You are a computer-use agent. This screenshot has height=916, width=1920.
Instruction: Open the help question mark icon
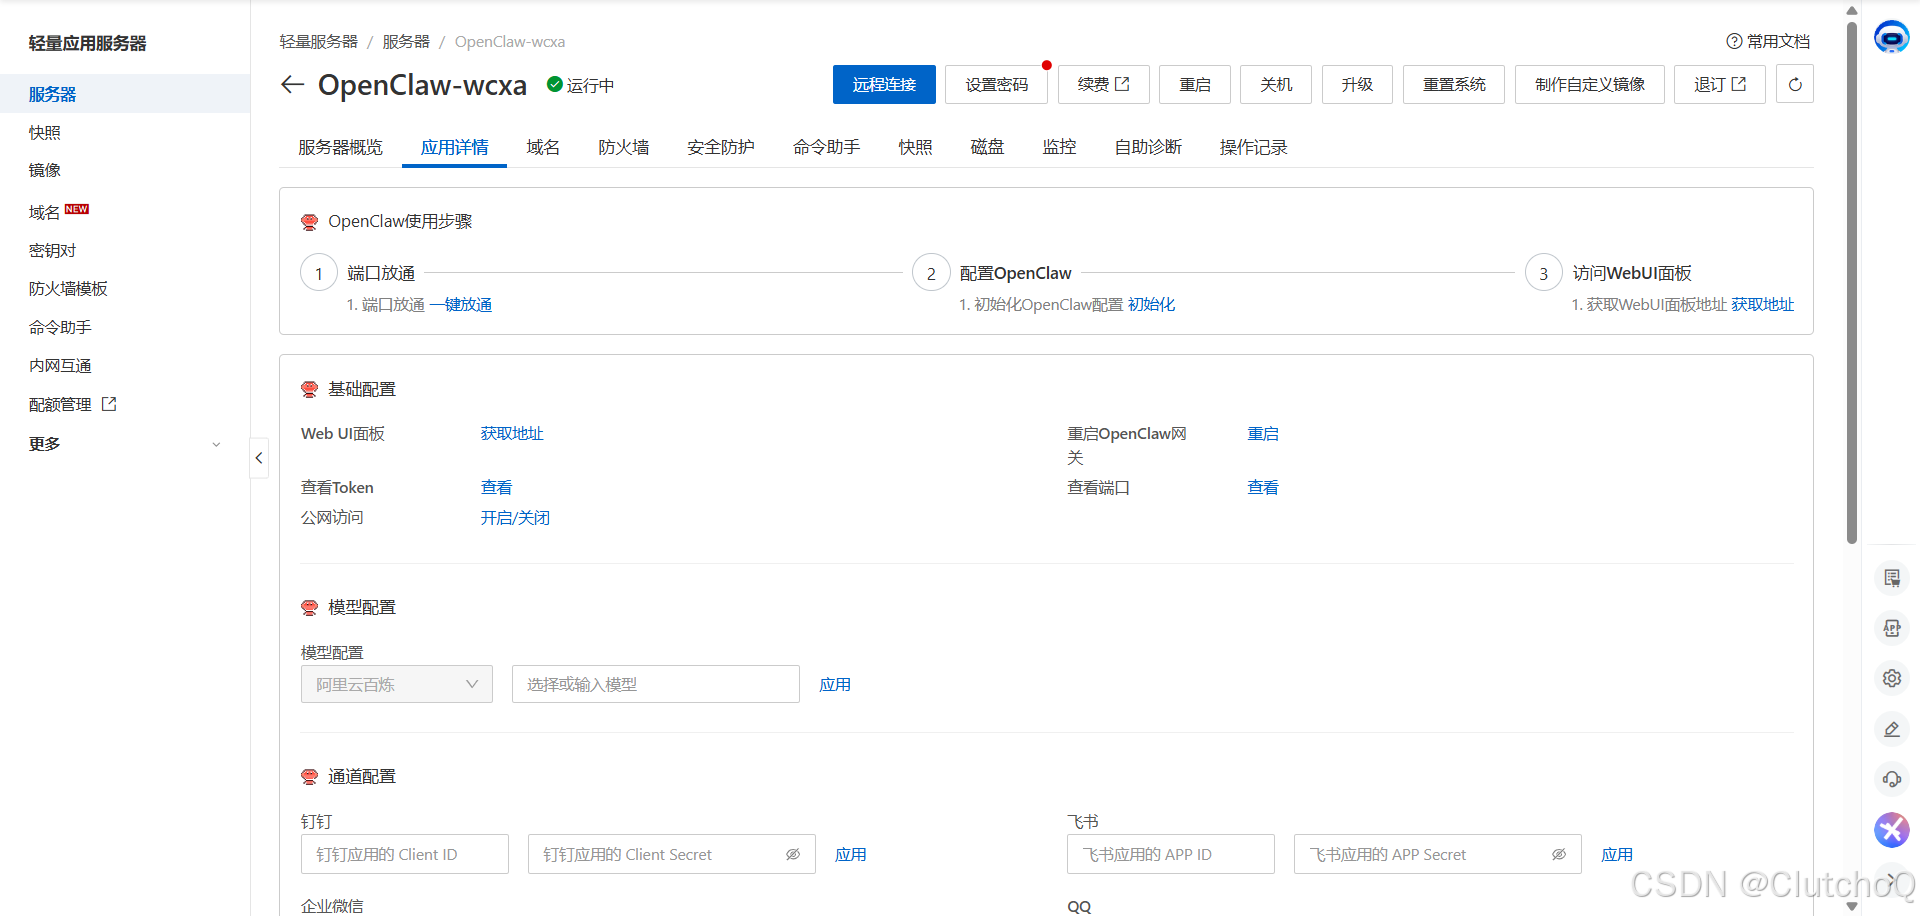tap(1734, 41)
